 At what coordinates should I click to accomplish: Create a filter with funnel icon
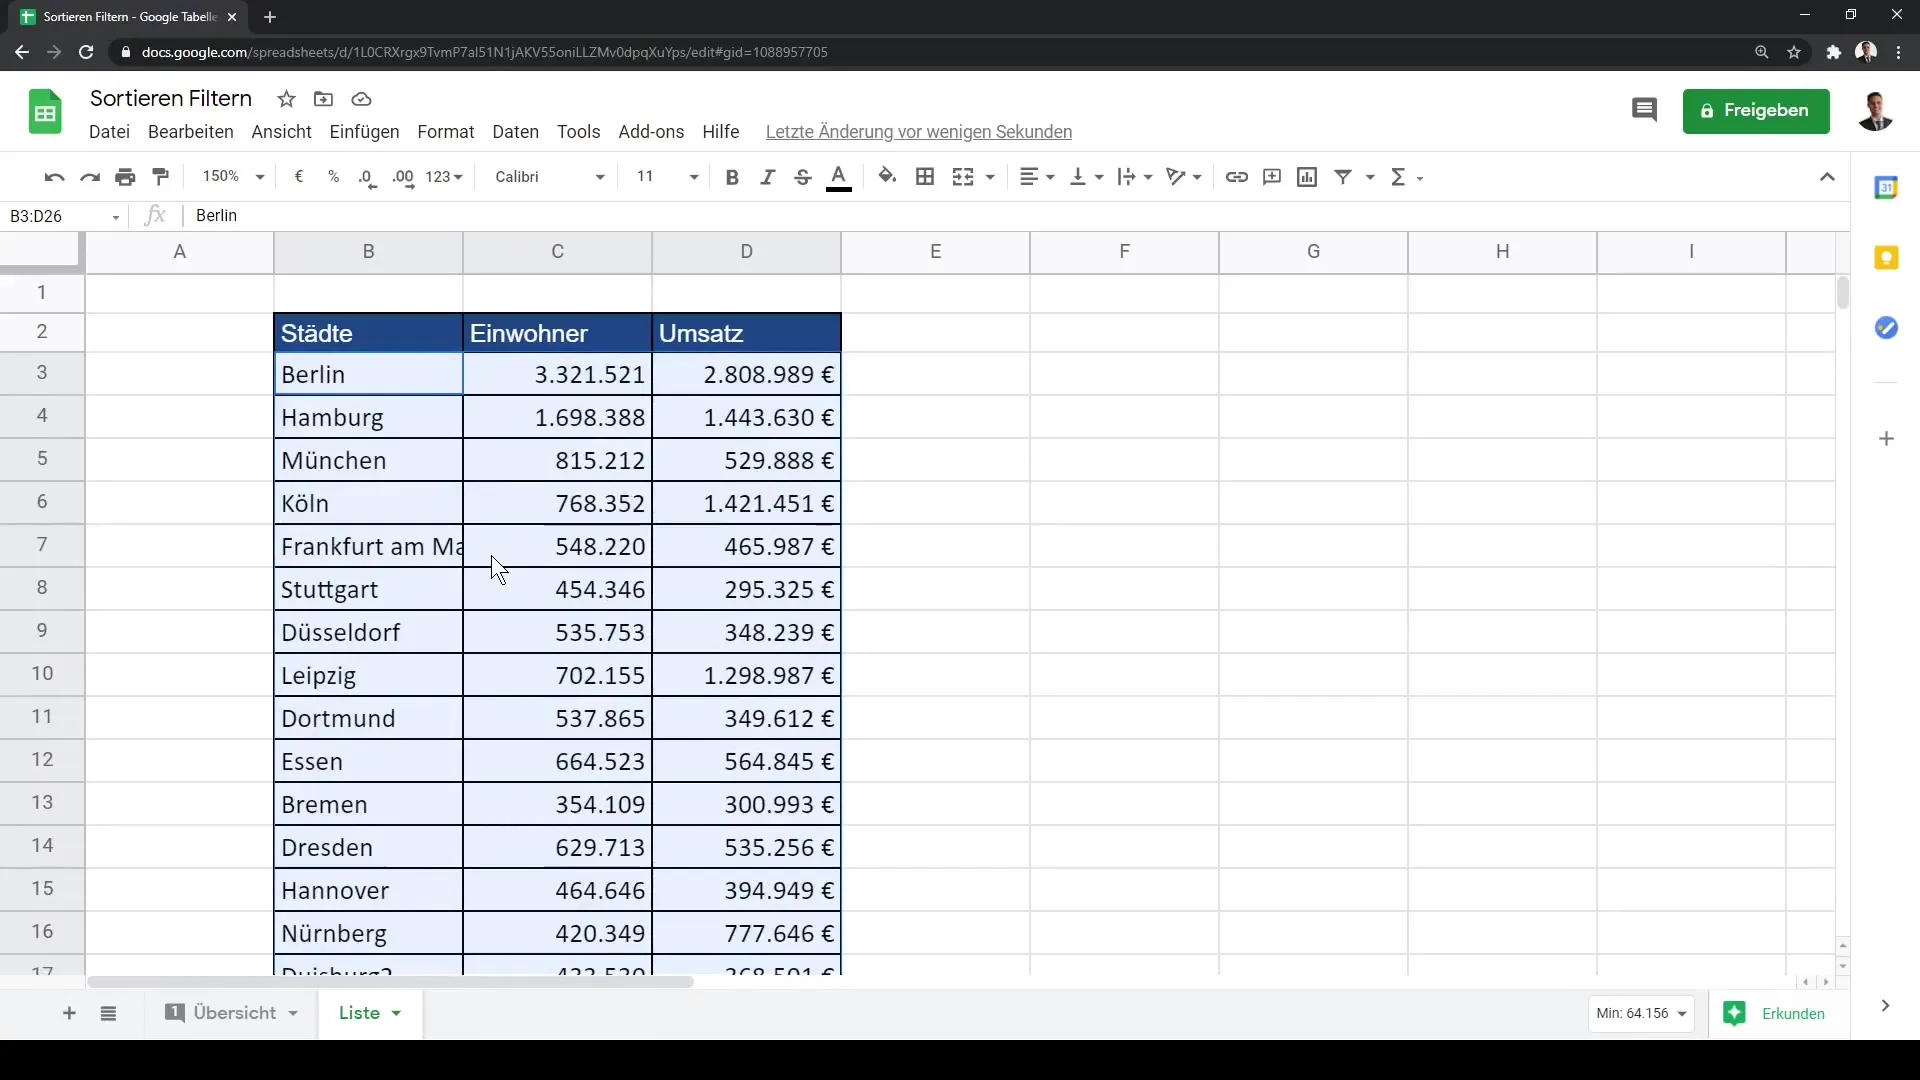[x=1344, y=177]
